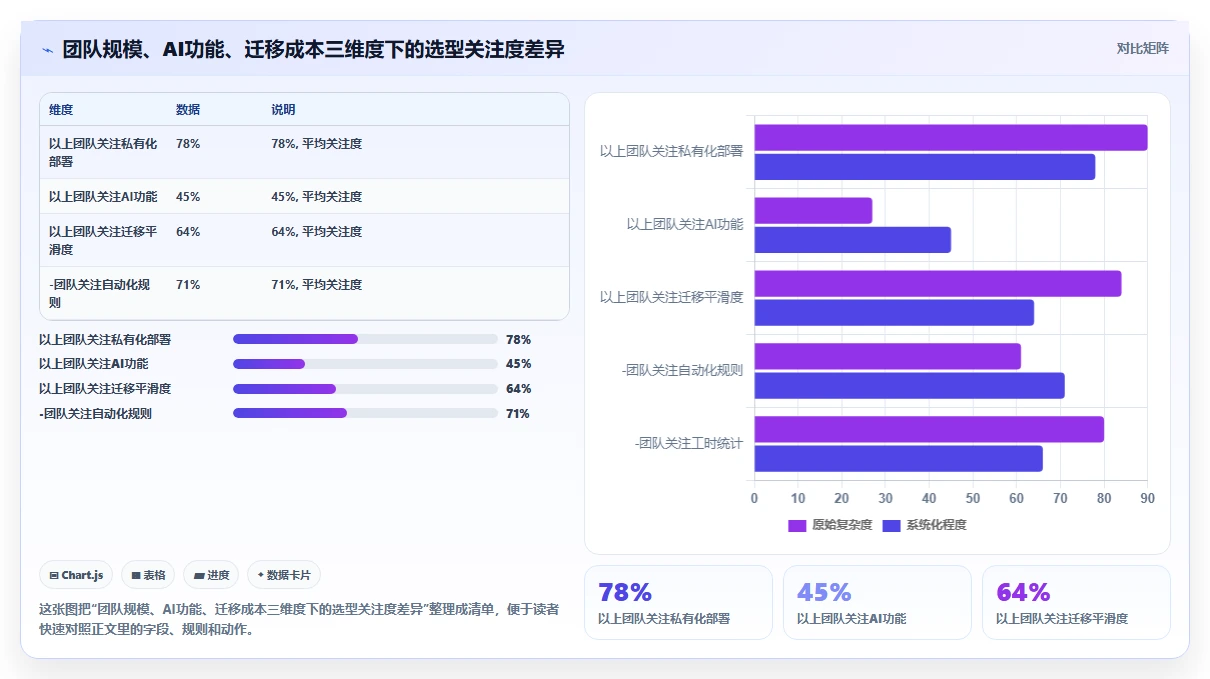Select the 数据卡片 tag
The height and width of the screenshot is (679, 1210).
tap(284, 575)
